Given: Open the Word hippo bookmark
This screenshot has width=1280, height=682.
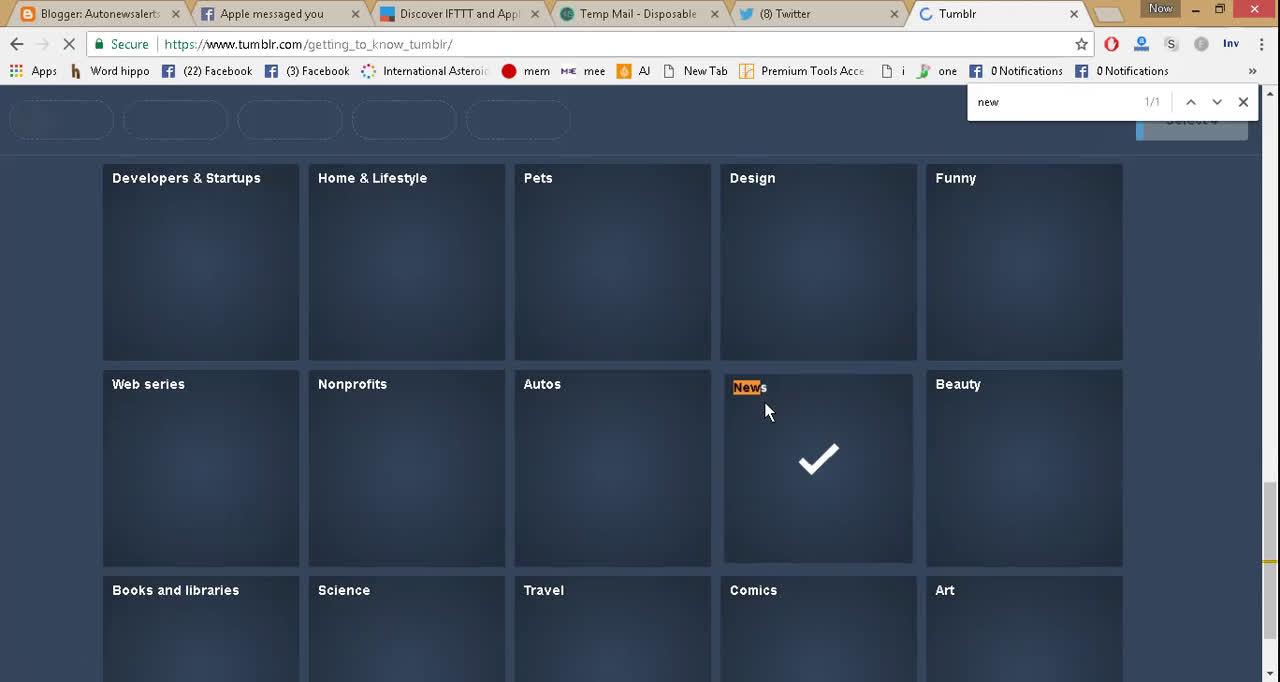Looking at the screenshot, I should 110,71.
